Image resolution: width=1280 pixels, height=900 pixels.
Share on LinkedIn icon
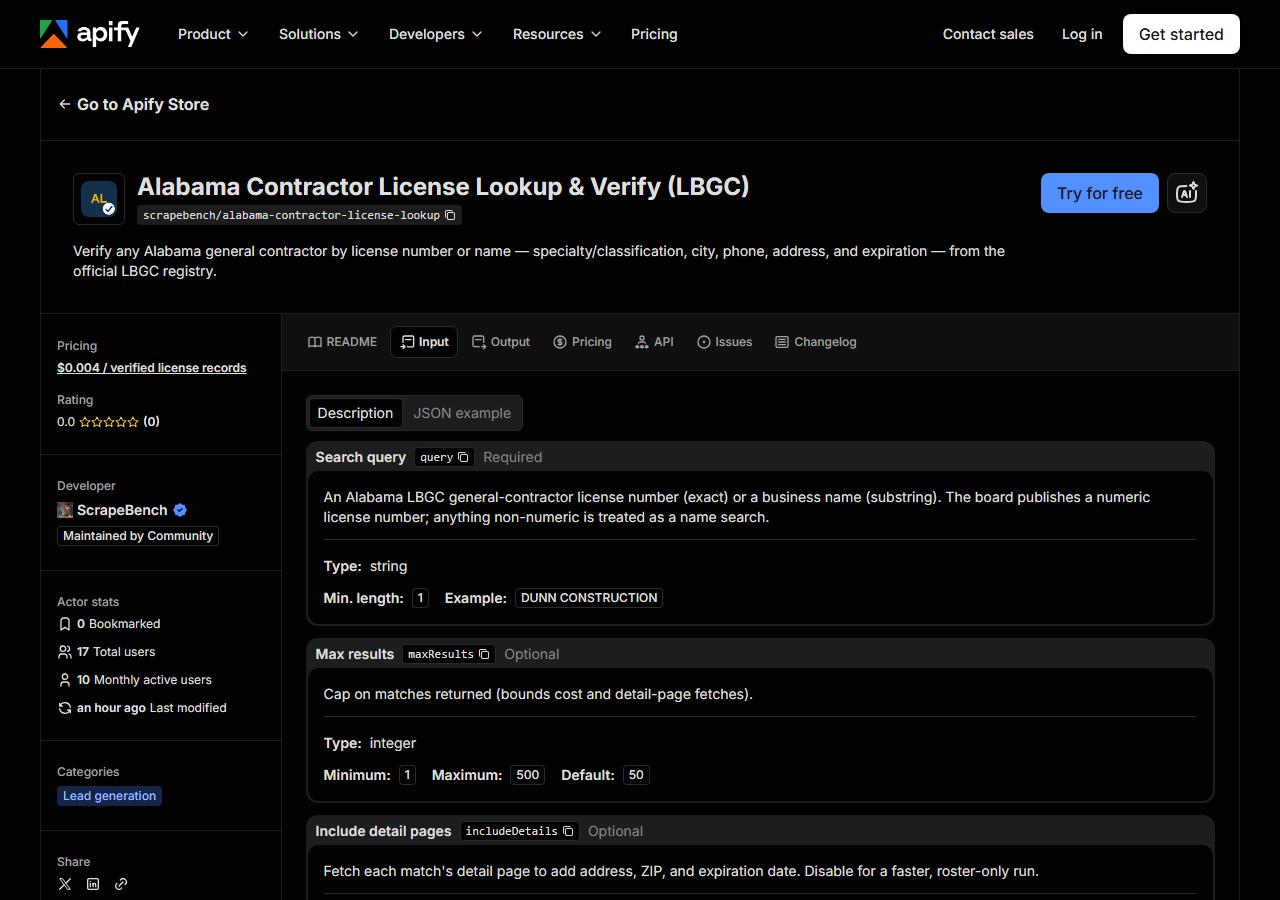(x=93, y=884)
